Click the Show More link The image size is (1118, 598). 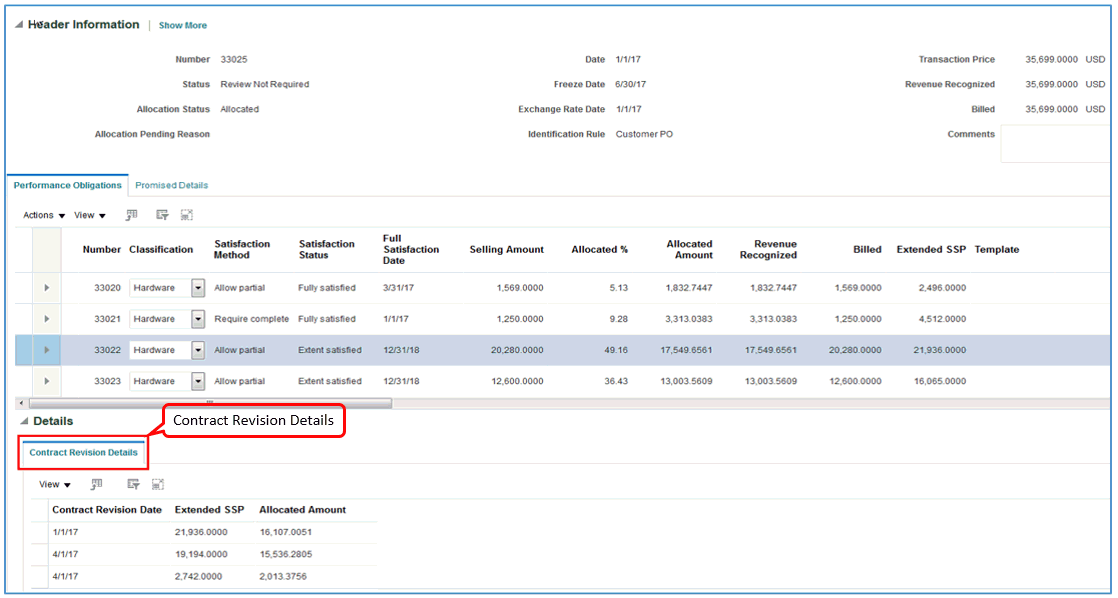pos(182,24)
